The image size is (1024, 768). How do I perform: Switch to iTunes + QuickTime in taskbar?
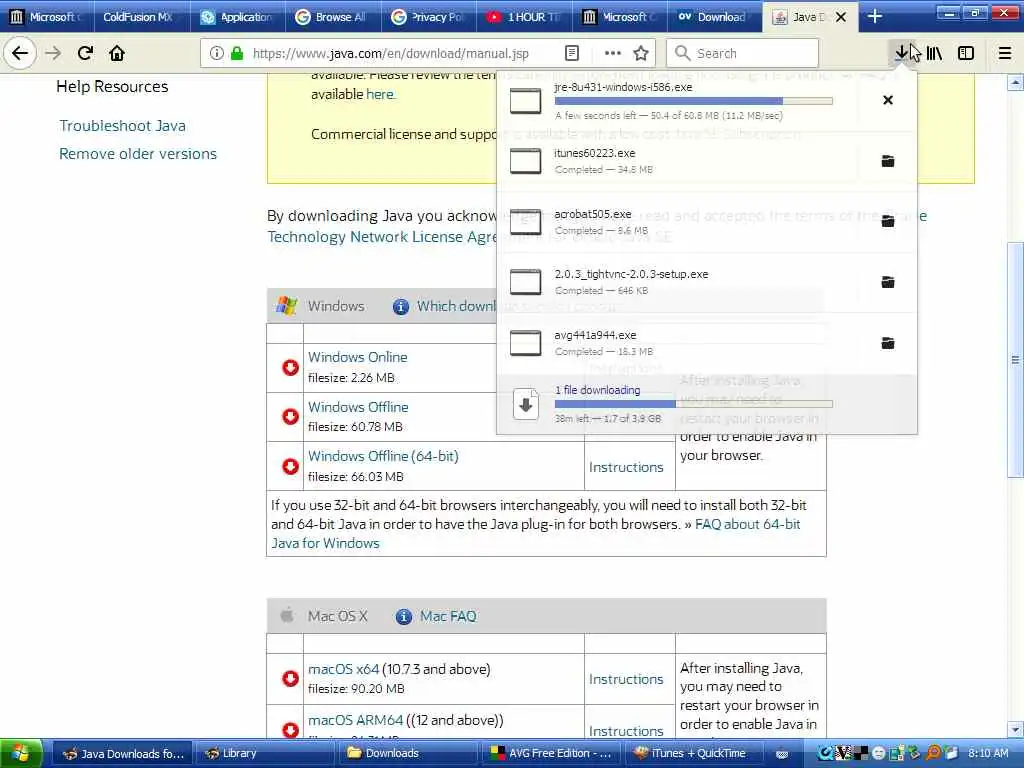[x=692, y=753]
